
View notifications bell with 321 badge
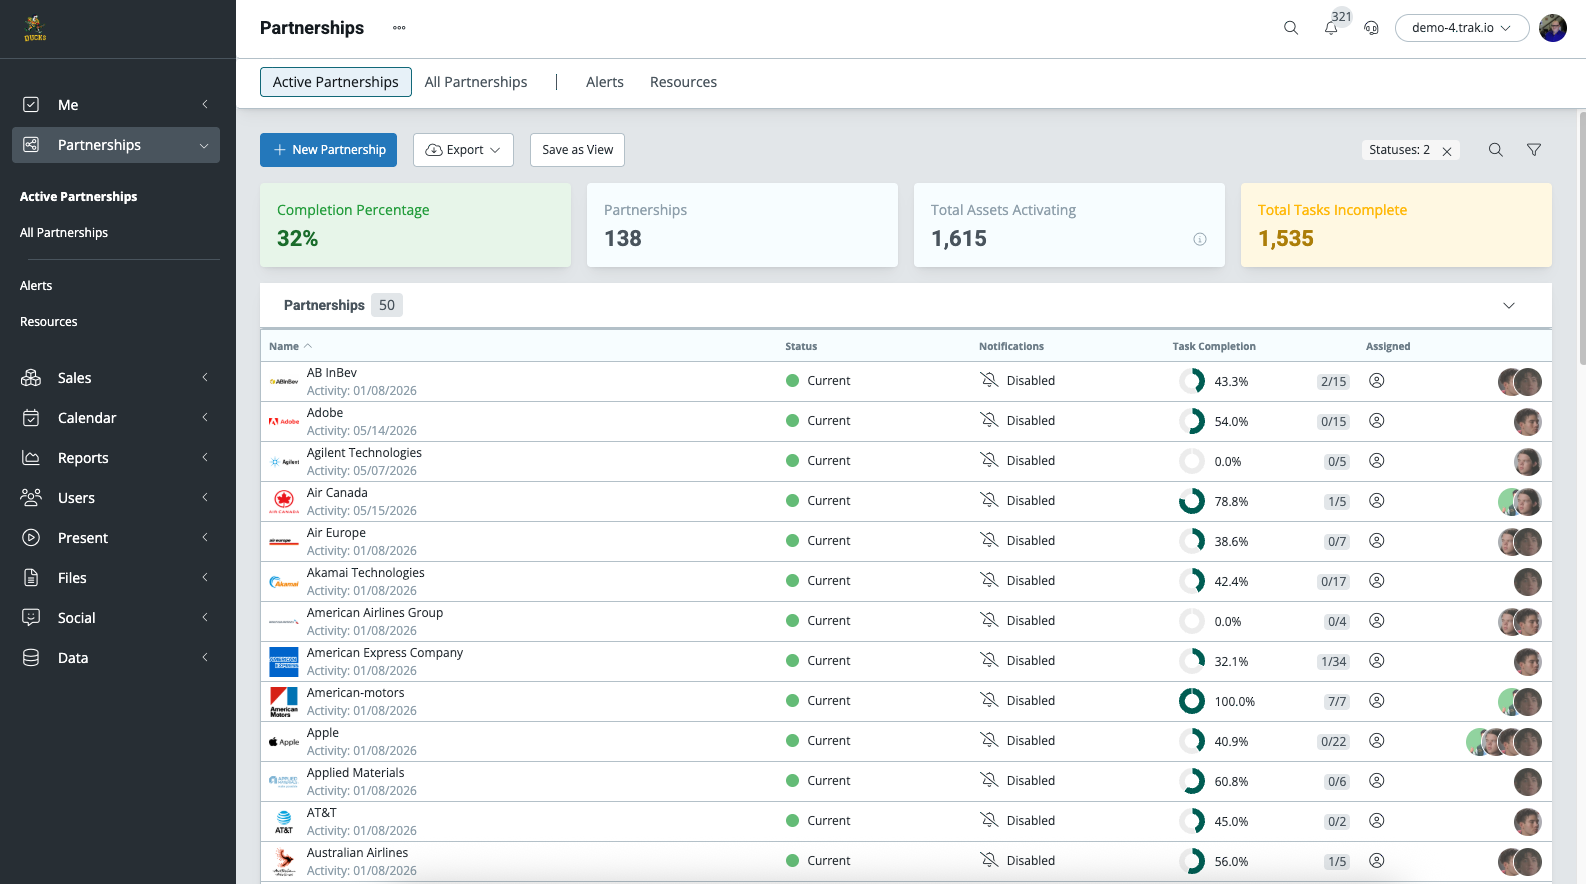click(x=1332, y=27)
